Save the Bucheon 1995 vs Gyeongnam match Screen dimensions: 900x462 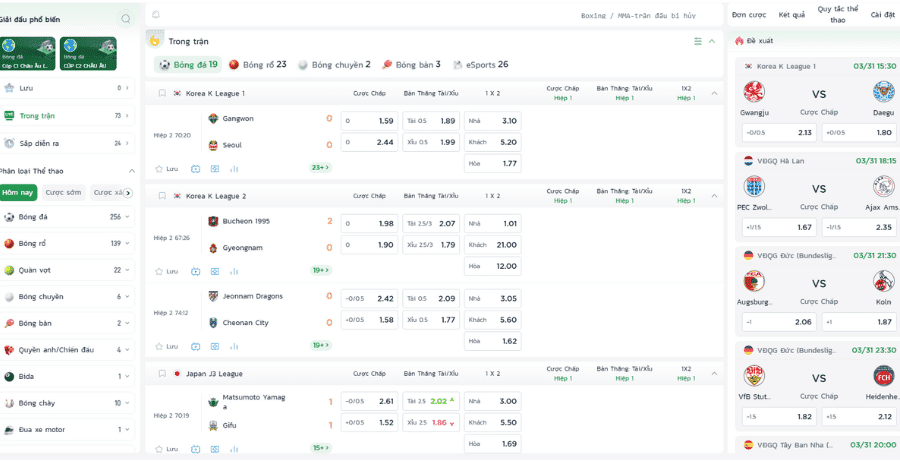[x=166, y=271]
